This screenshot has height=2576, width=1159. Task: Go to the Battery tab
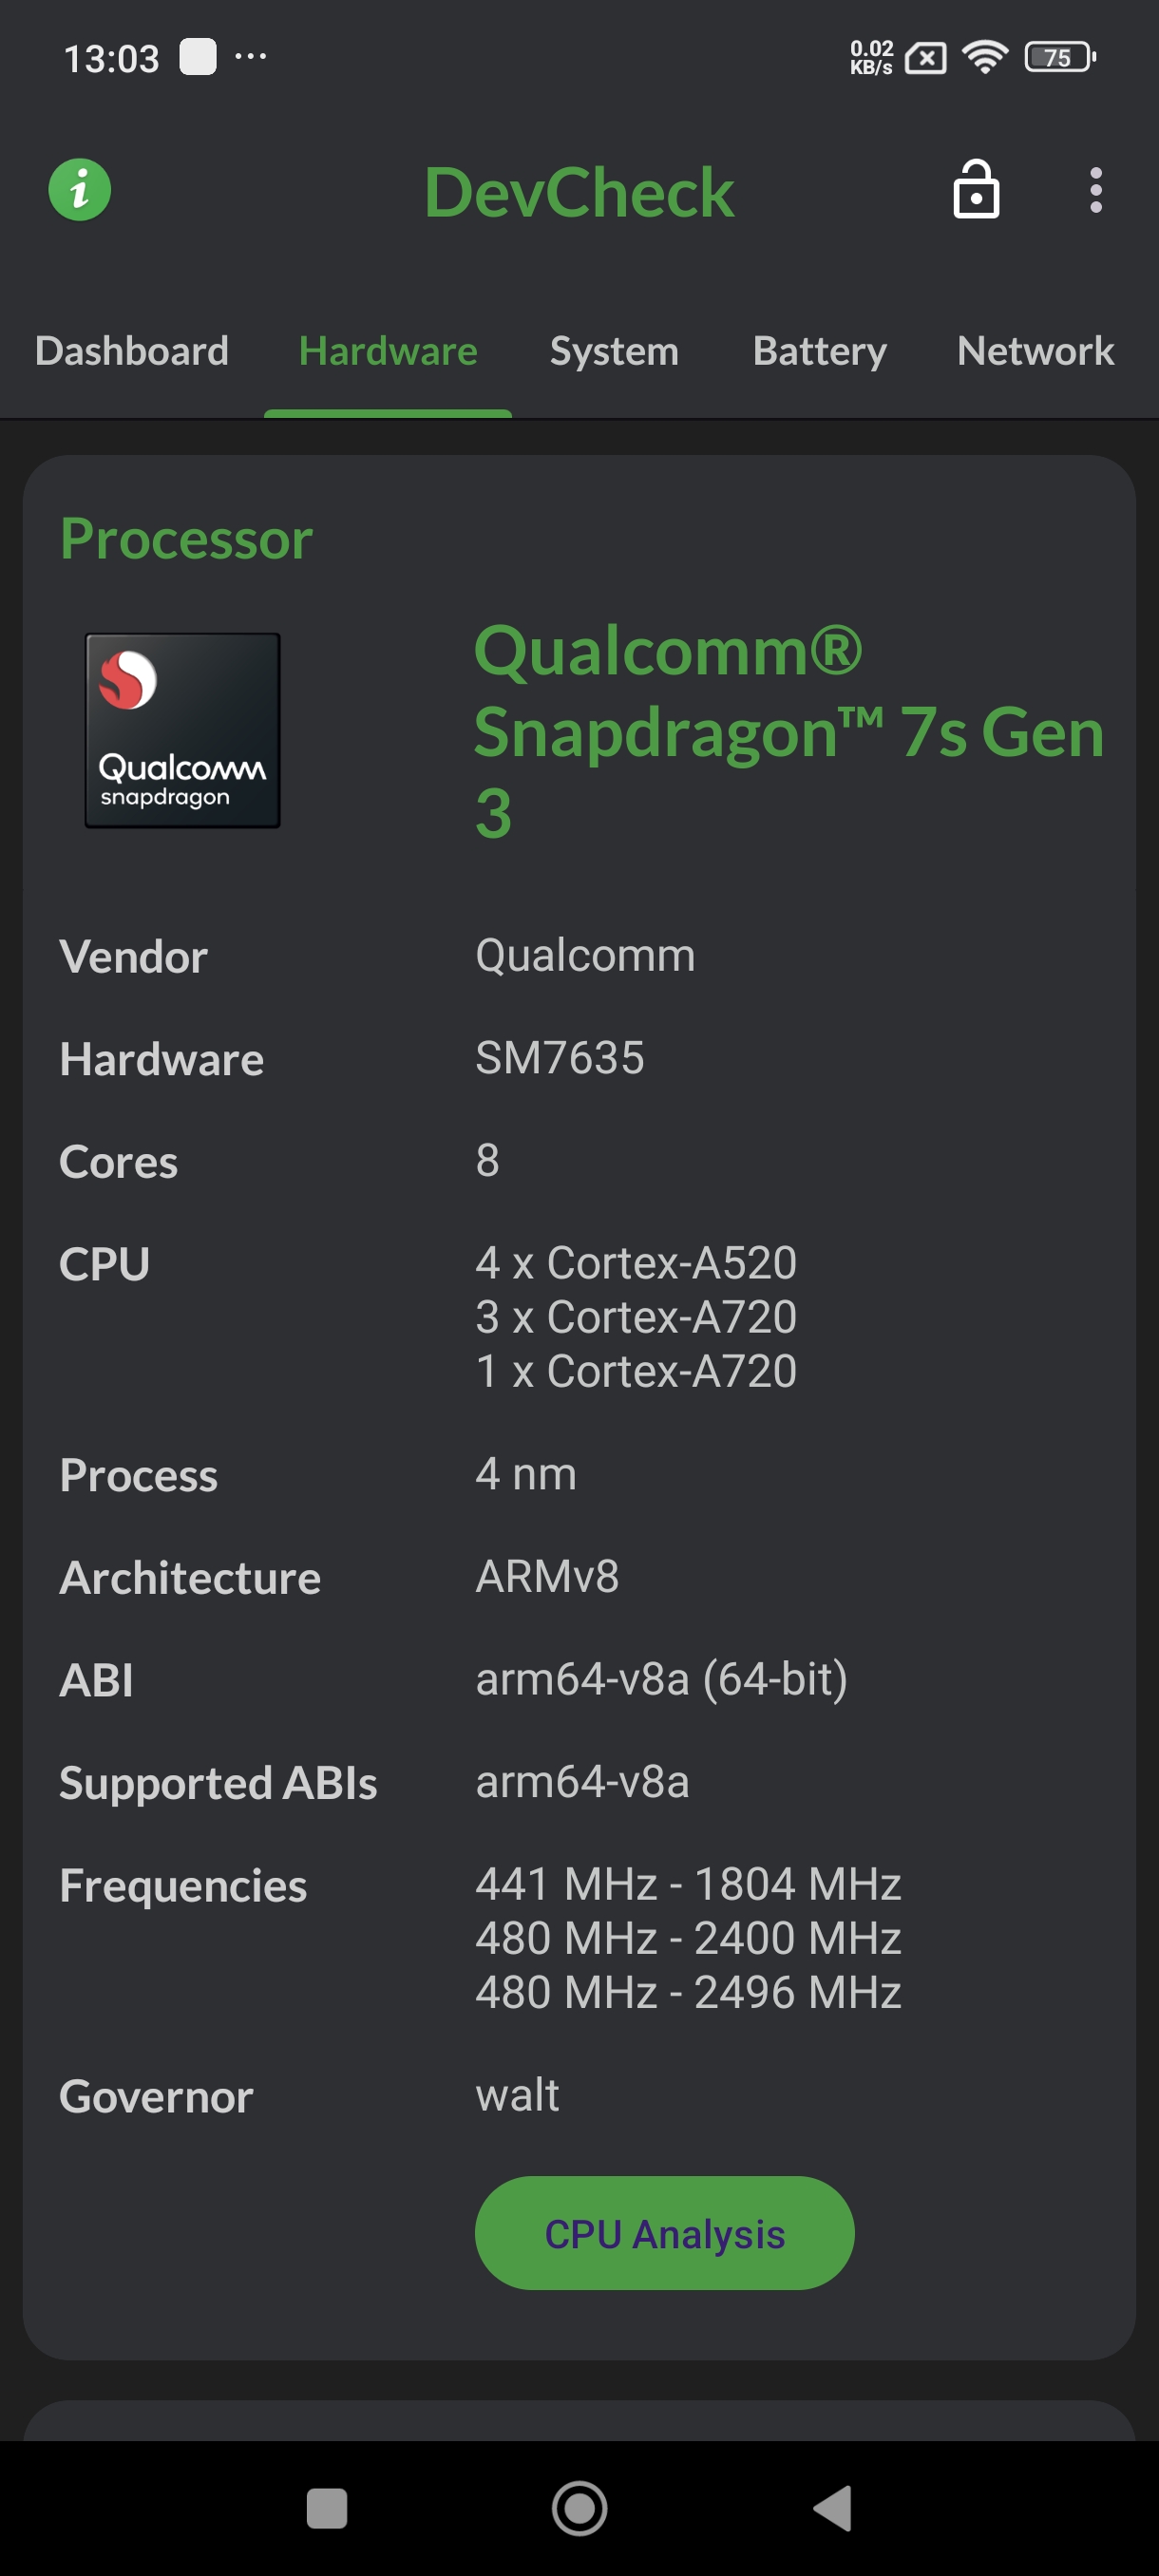tap(819, 351)
